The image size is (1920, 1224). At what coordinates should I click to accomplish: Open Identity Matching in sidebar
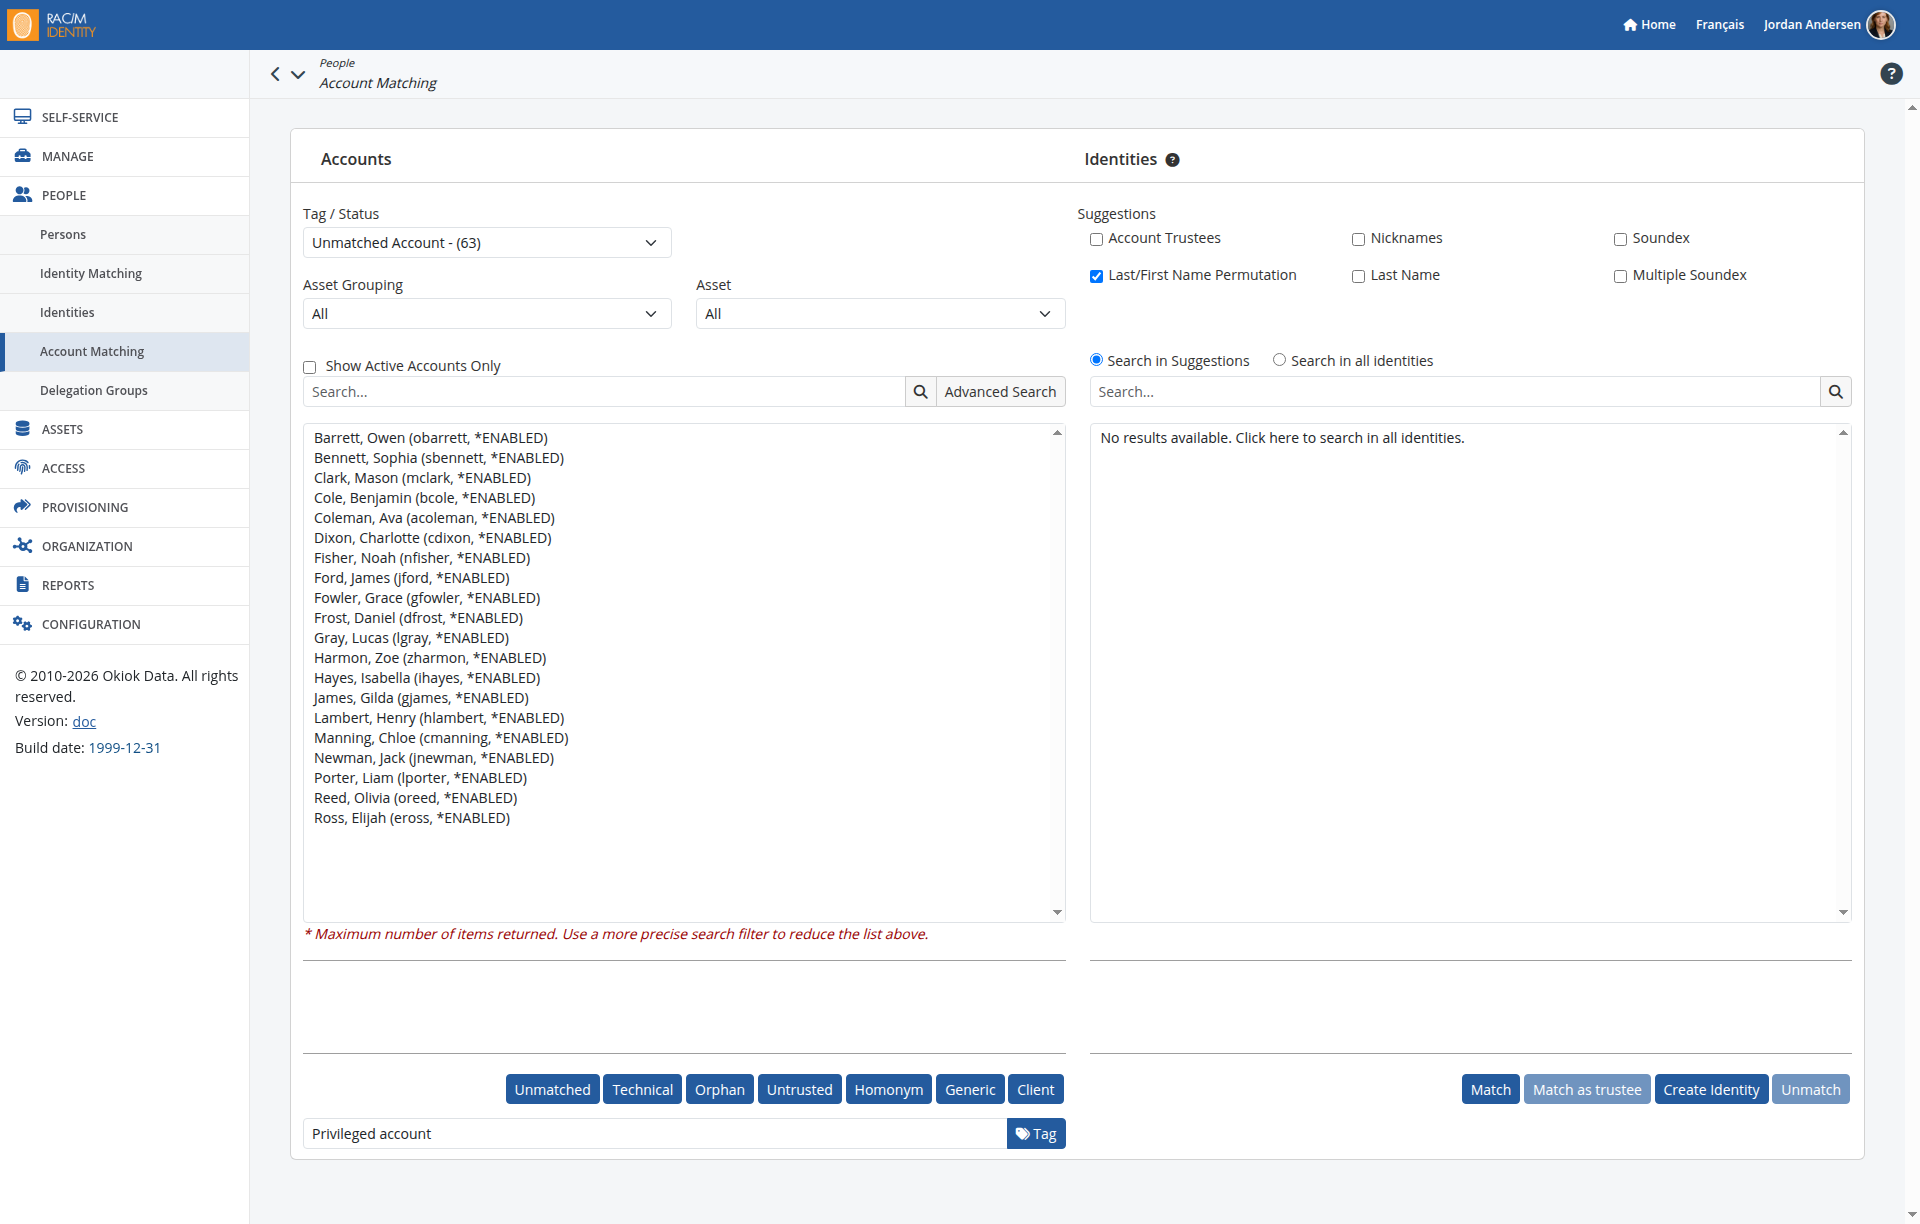[x=125, y=274]
